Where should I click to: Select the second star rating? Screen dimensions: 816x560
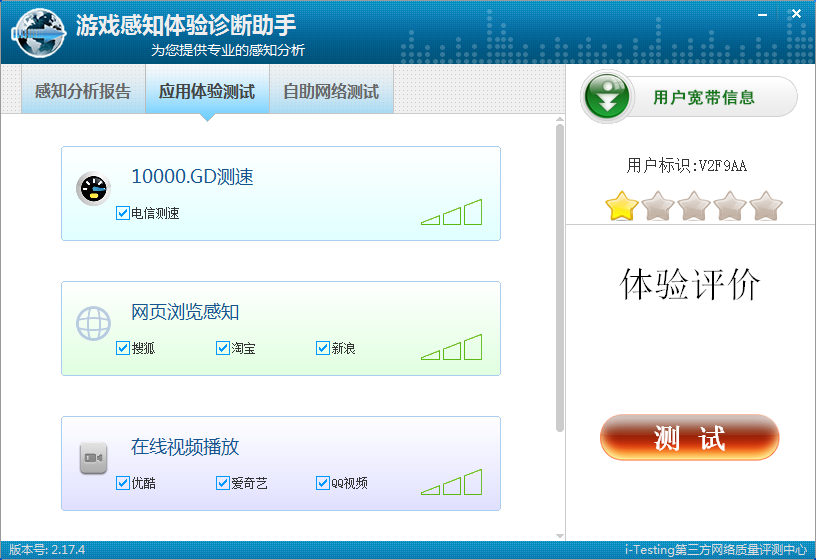click(x=658, y=206)
